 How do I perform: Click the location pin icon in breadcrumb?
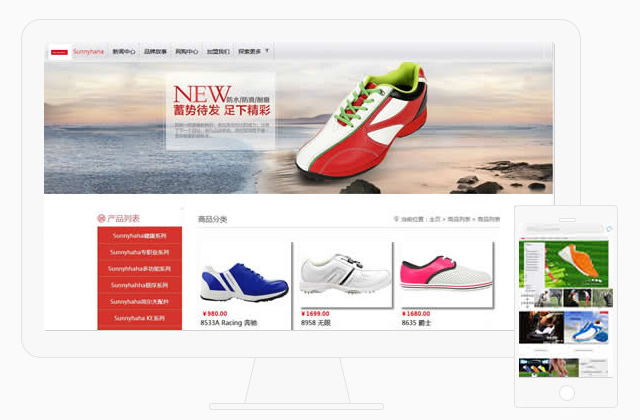coord(397,218)
